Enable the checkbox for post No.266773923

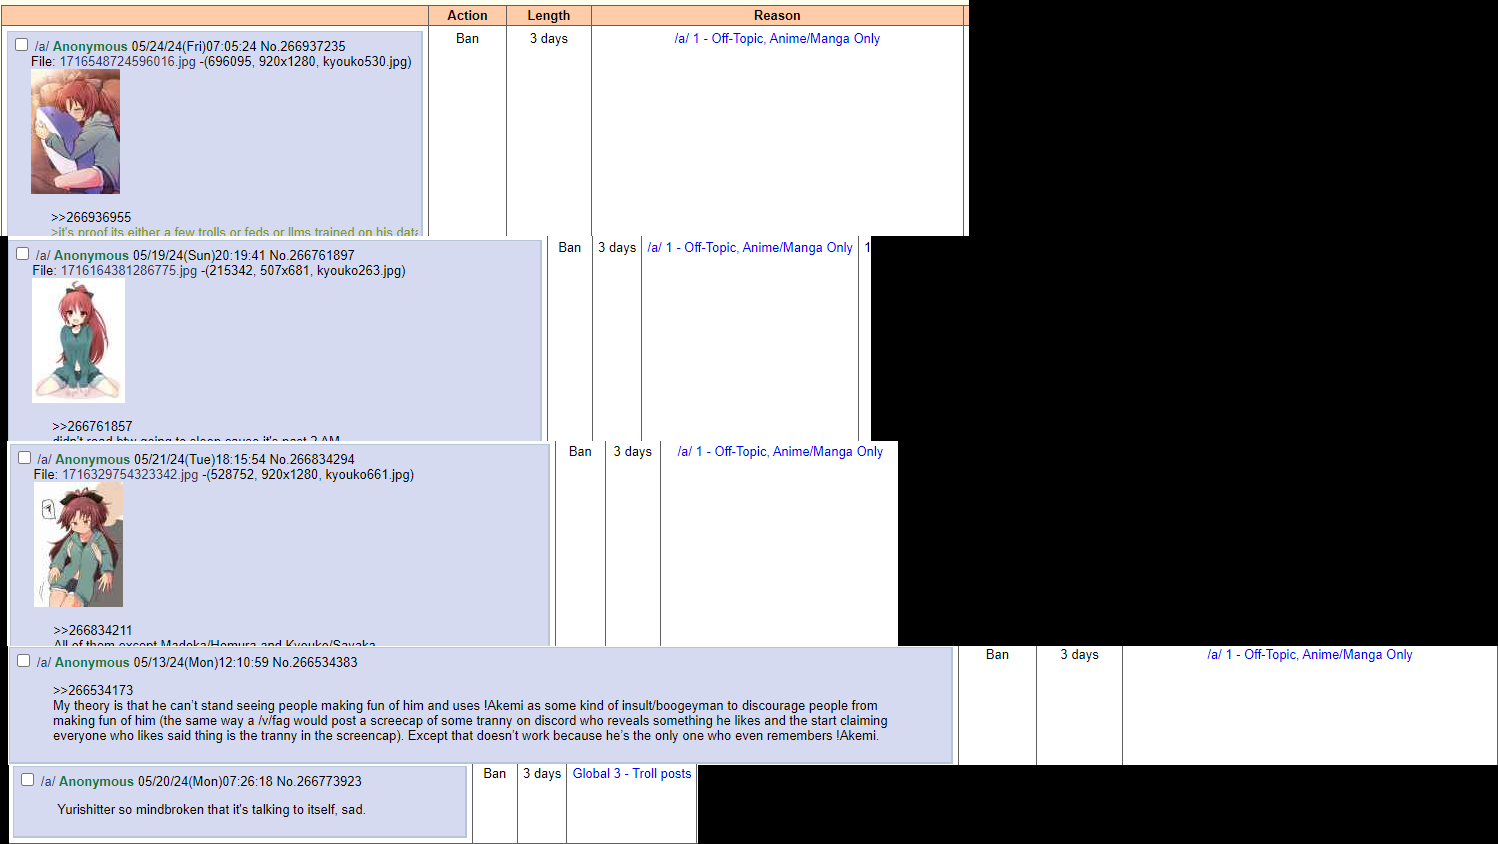27,780
